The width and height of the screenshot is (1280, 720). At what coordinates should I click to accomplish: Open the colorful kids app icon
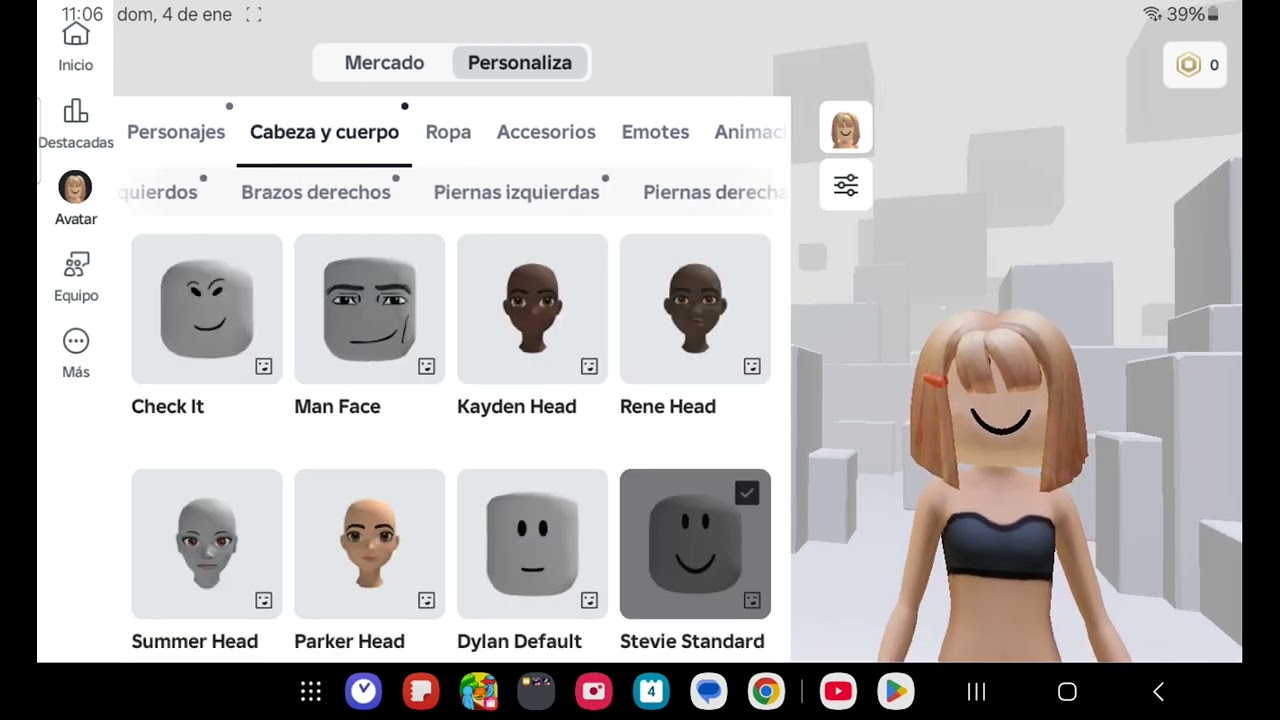click(x=479, y=691)
